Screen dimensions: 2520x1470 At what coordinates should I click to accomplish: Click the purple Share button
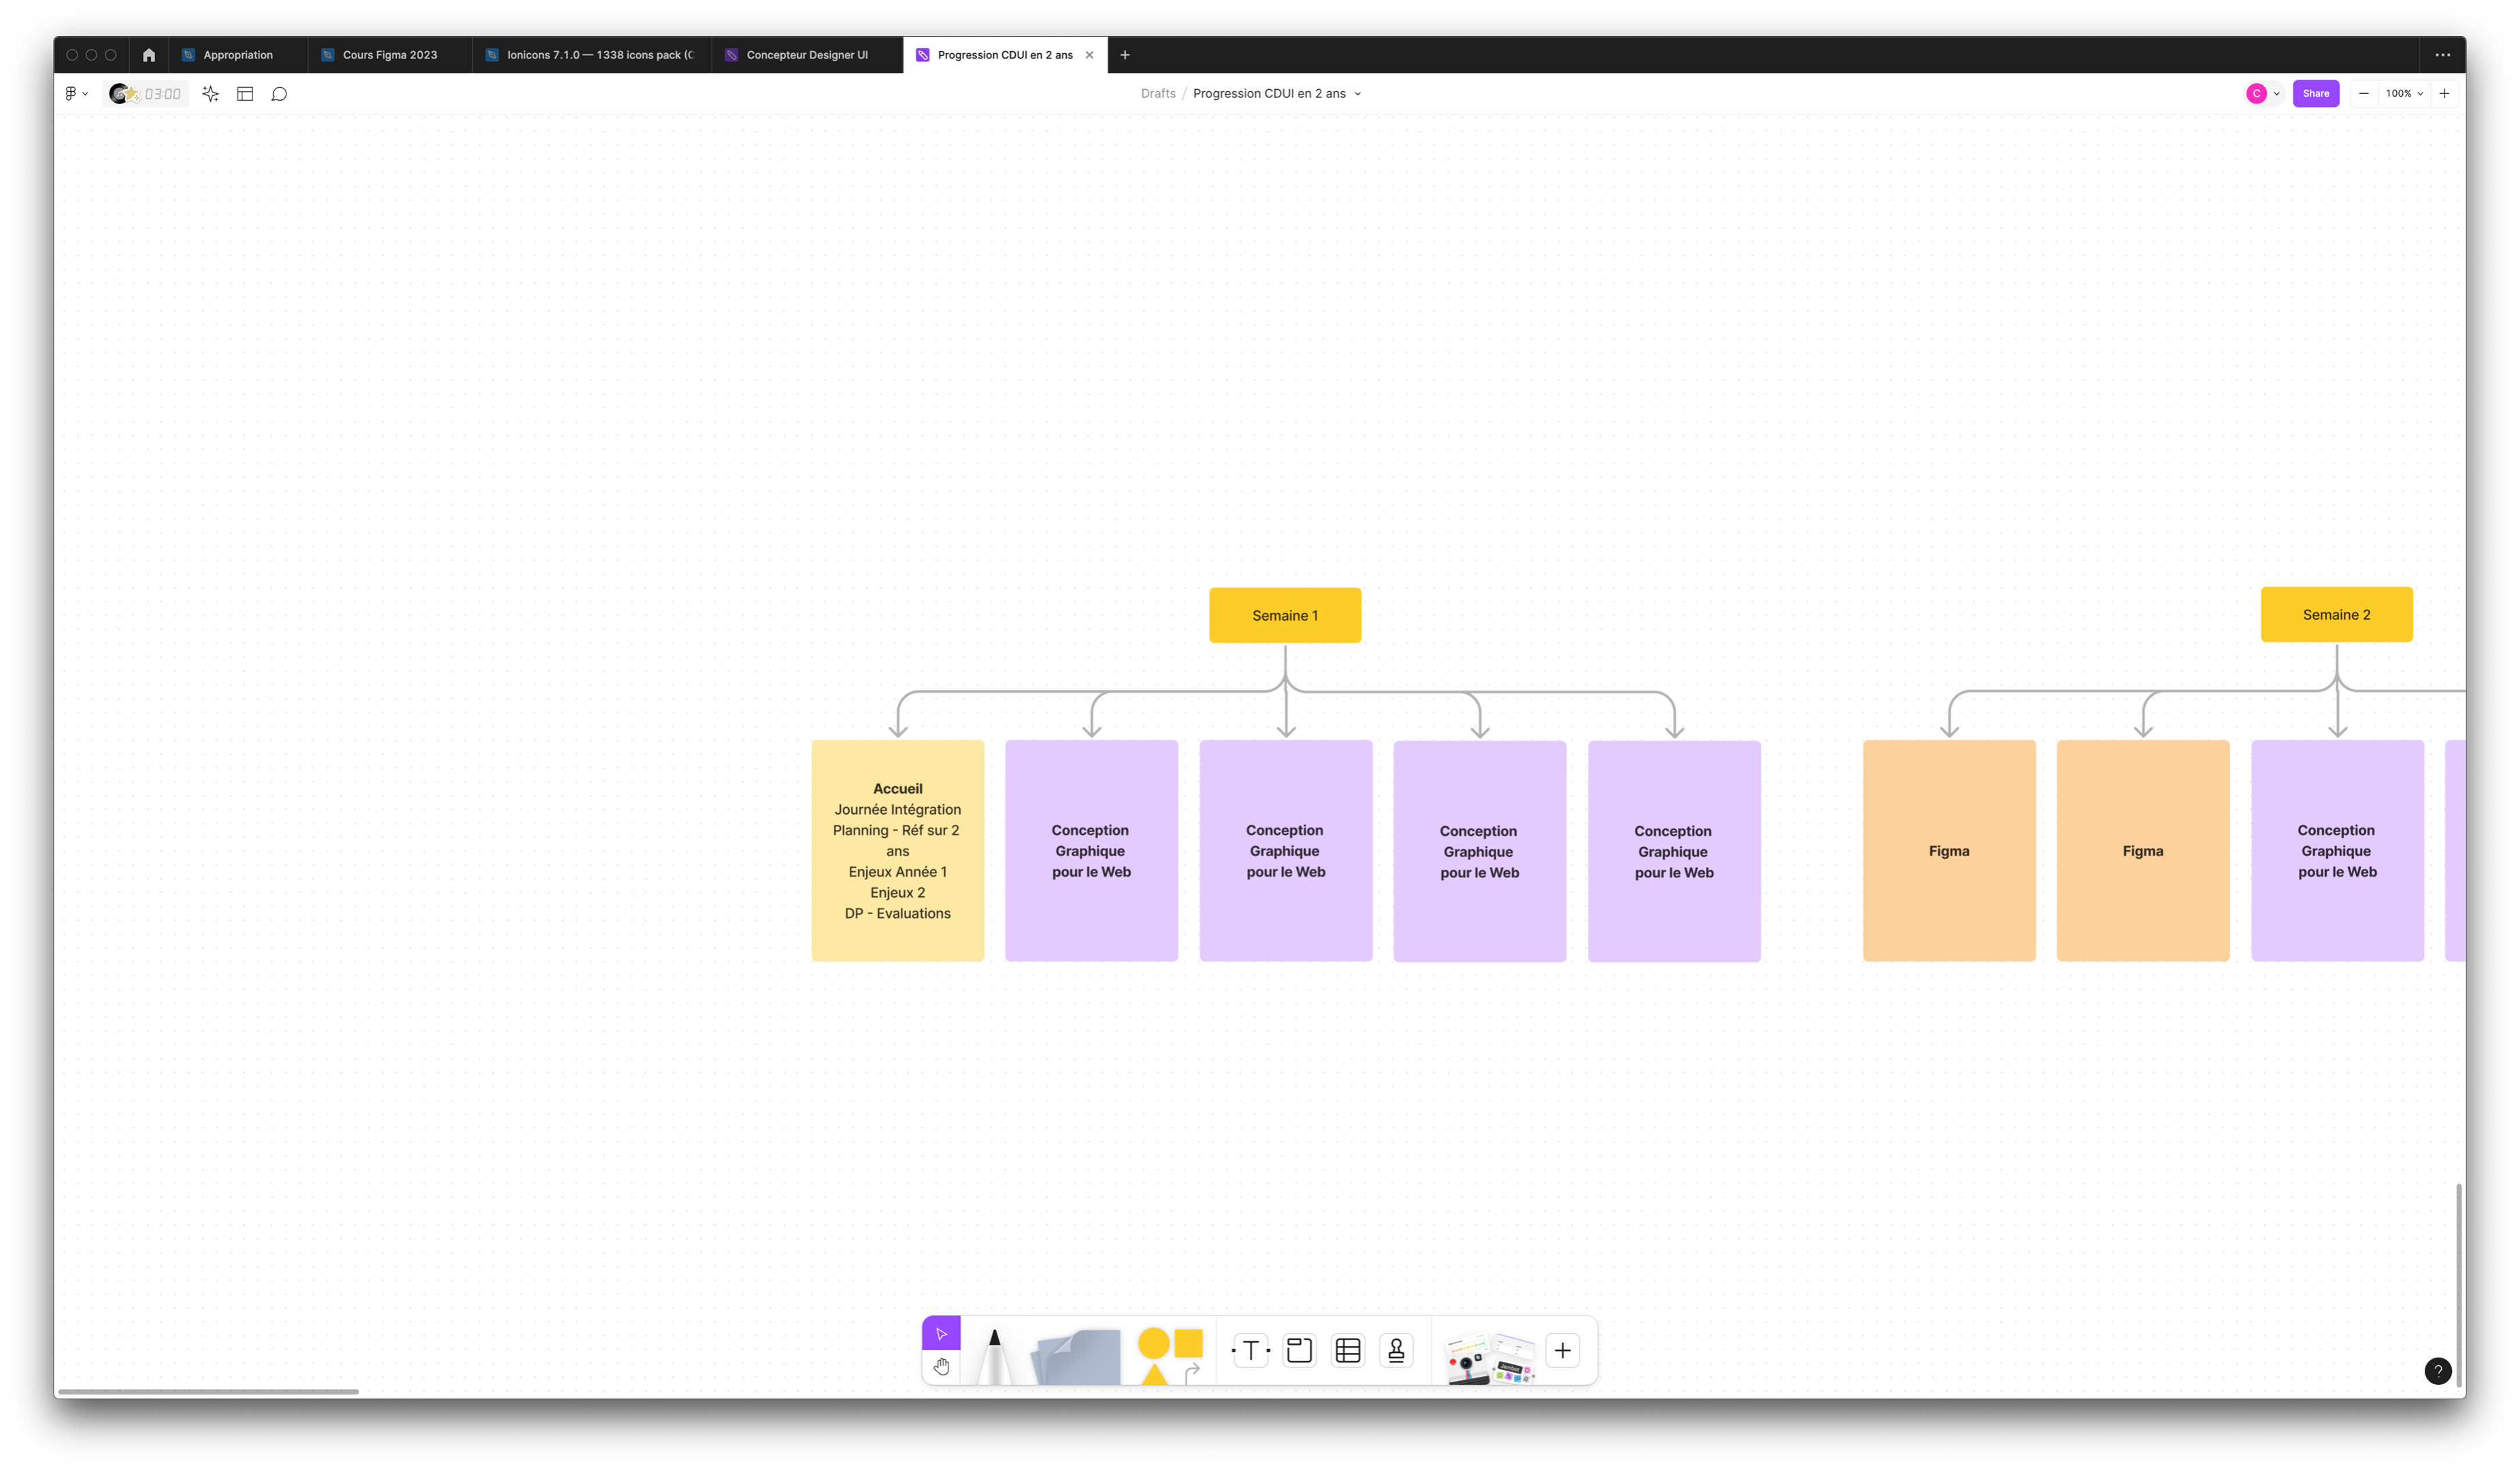(2315, 94)
